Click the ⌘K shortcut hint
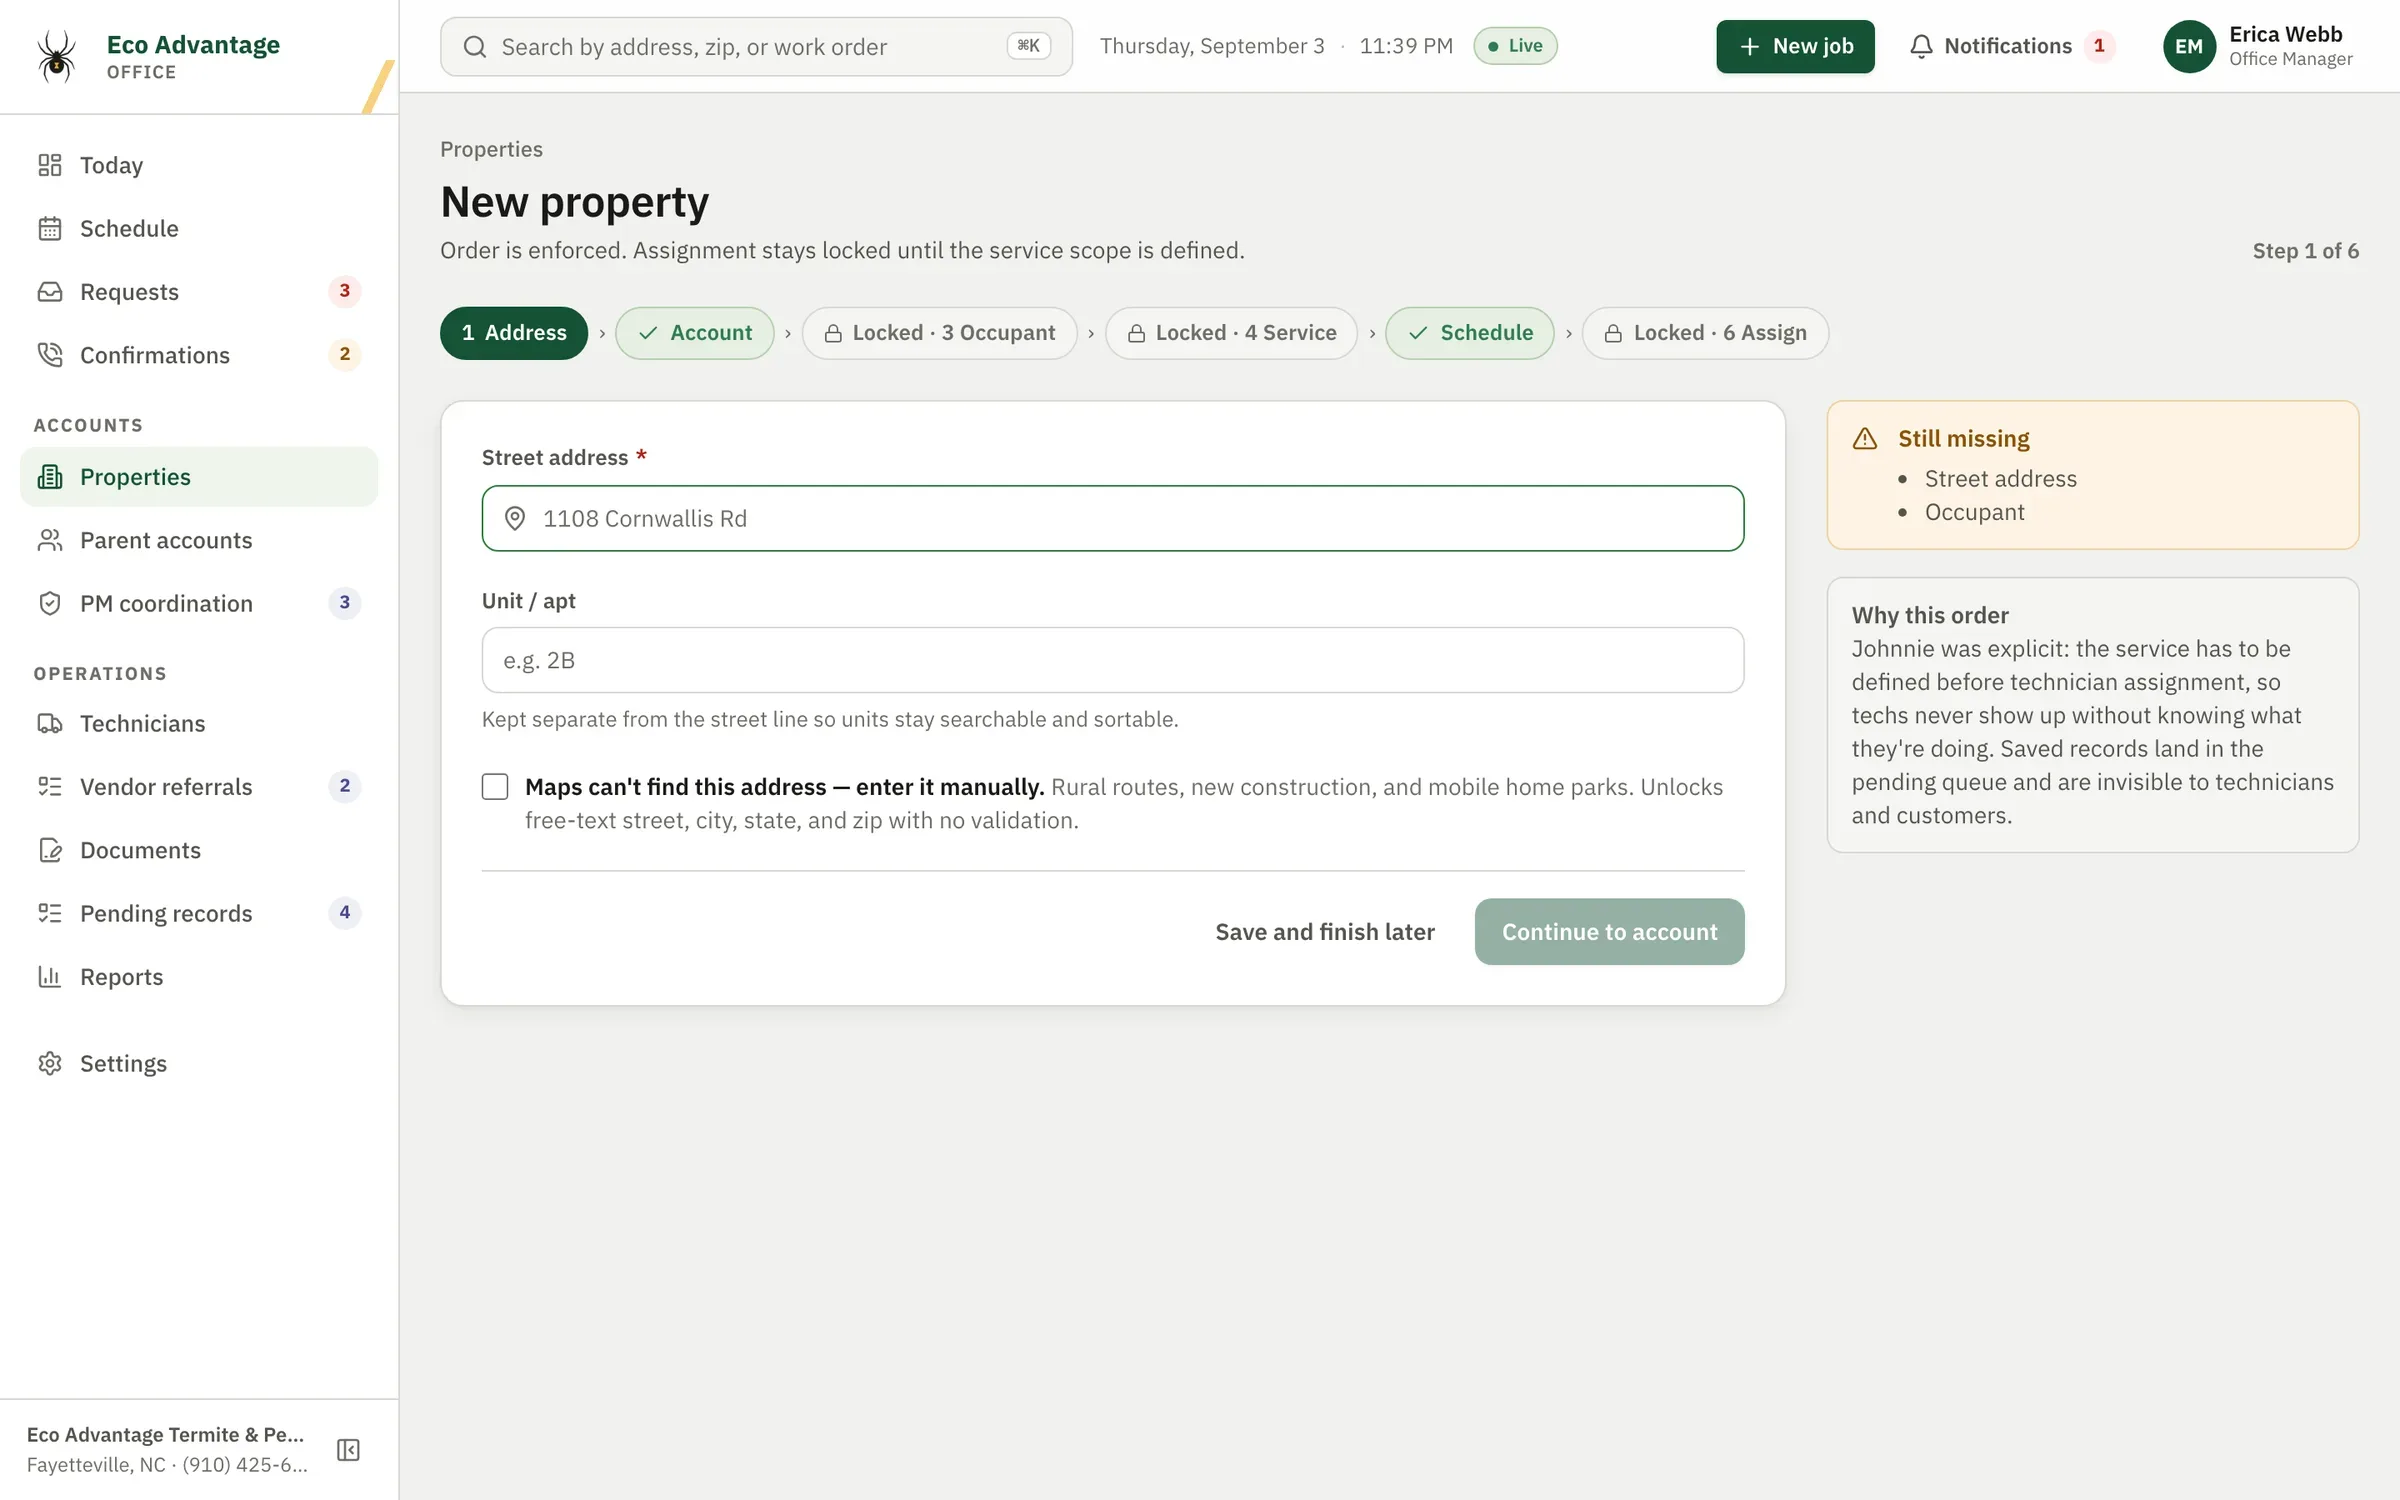 pos(1028,46)
